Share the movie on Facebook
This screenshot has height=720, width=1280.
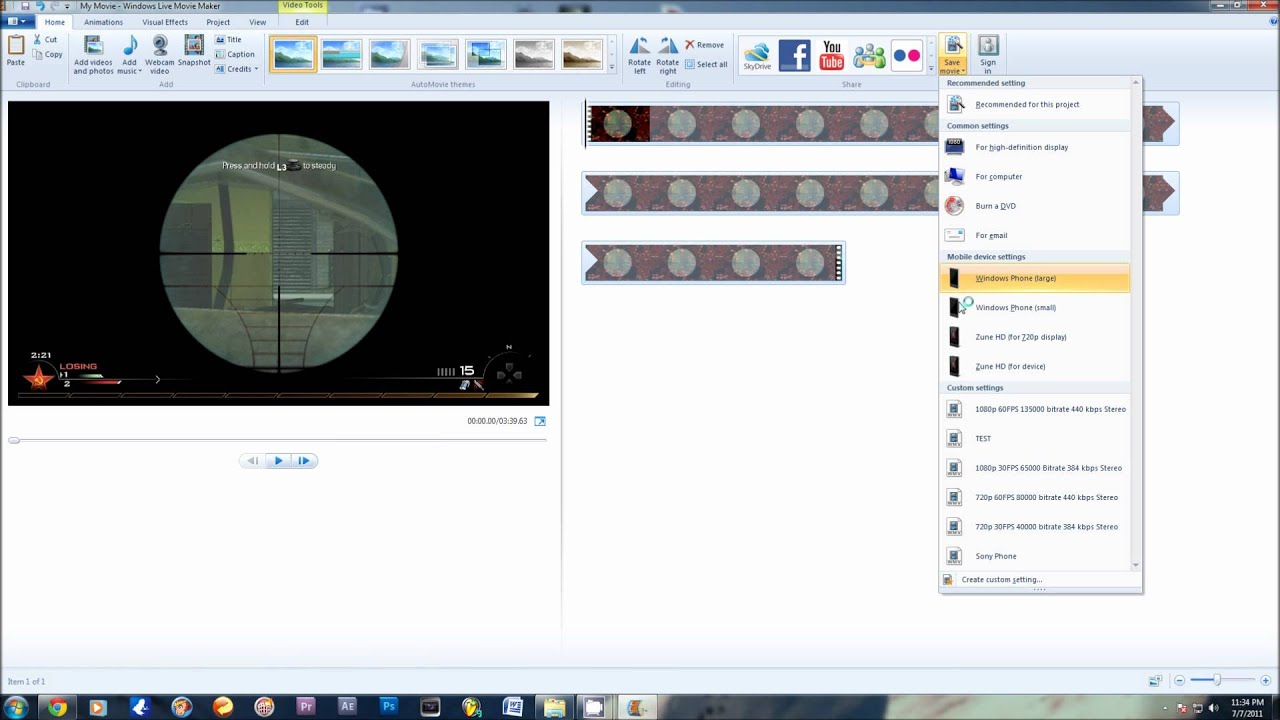coord(794,56)
